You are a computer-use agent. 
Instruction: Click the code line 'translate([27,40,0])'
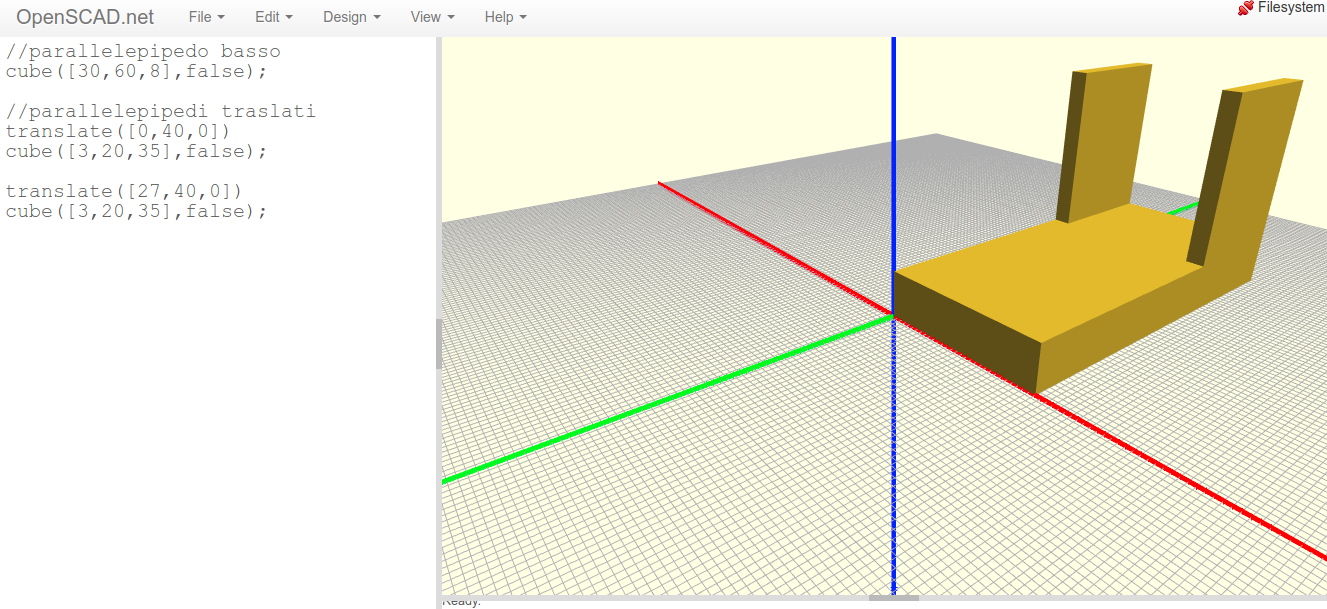pyautogui.click(x=124, y=191)
